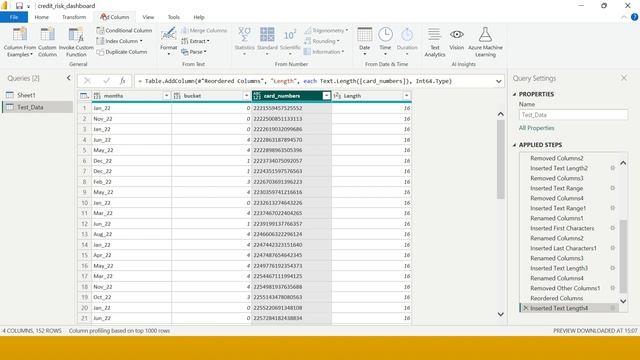Screen dimensions: 640x360
Task: Select Renamed Columns3 step
Action: 557,258
